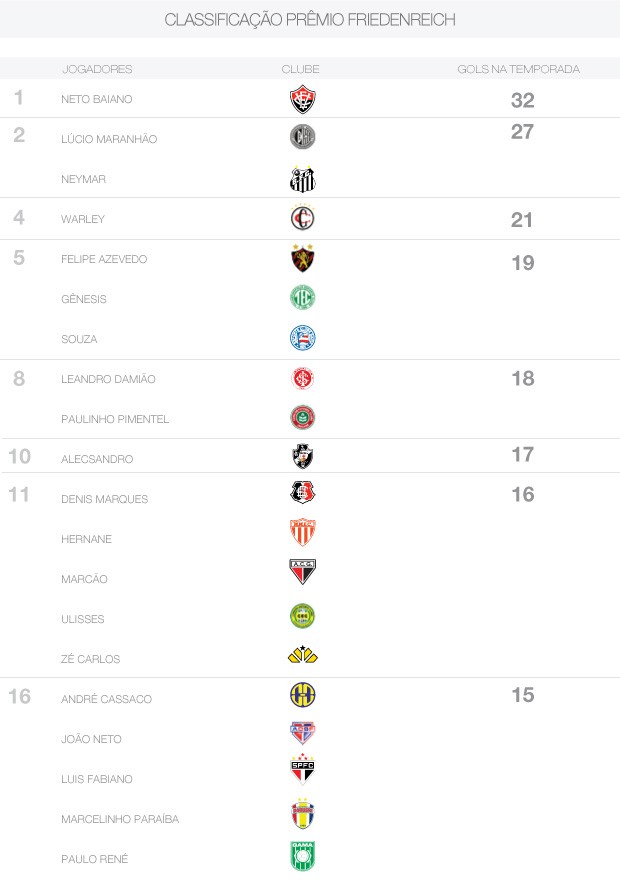
Task: Click Leandro Damião's Internacional crest
Action: point(302,378)
